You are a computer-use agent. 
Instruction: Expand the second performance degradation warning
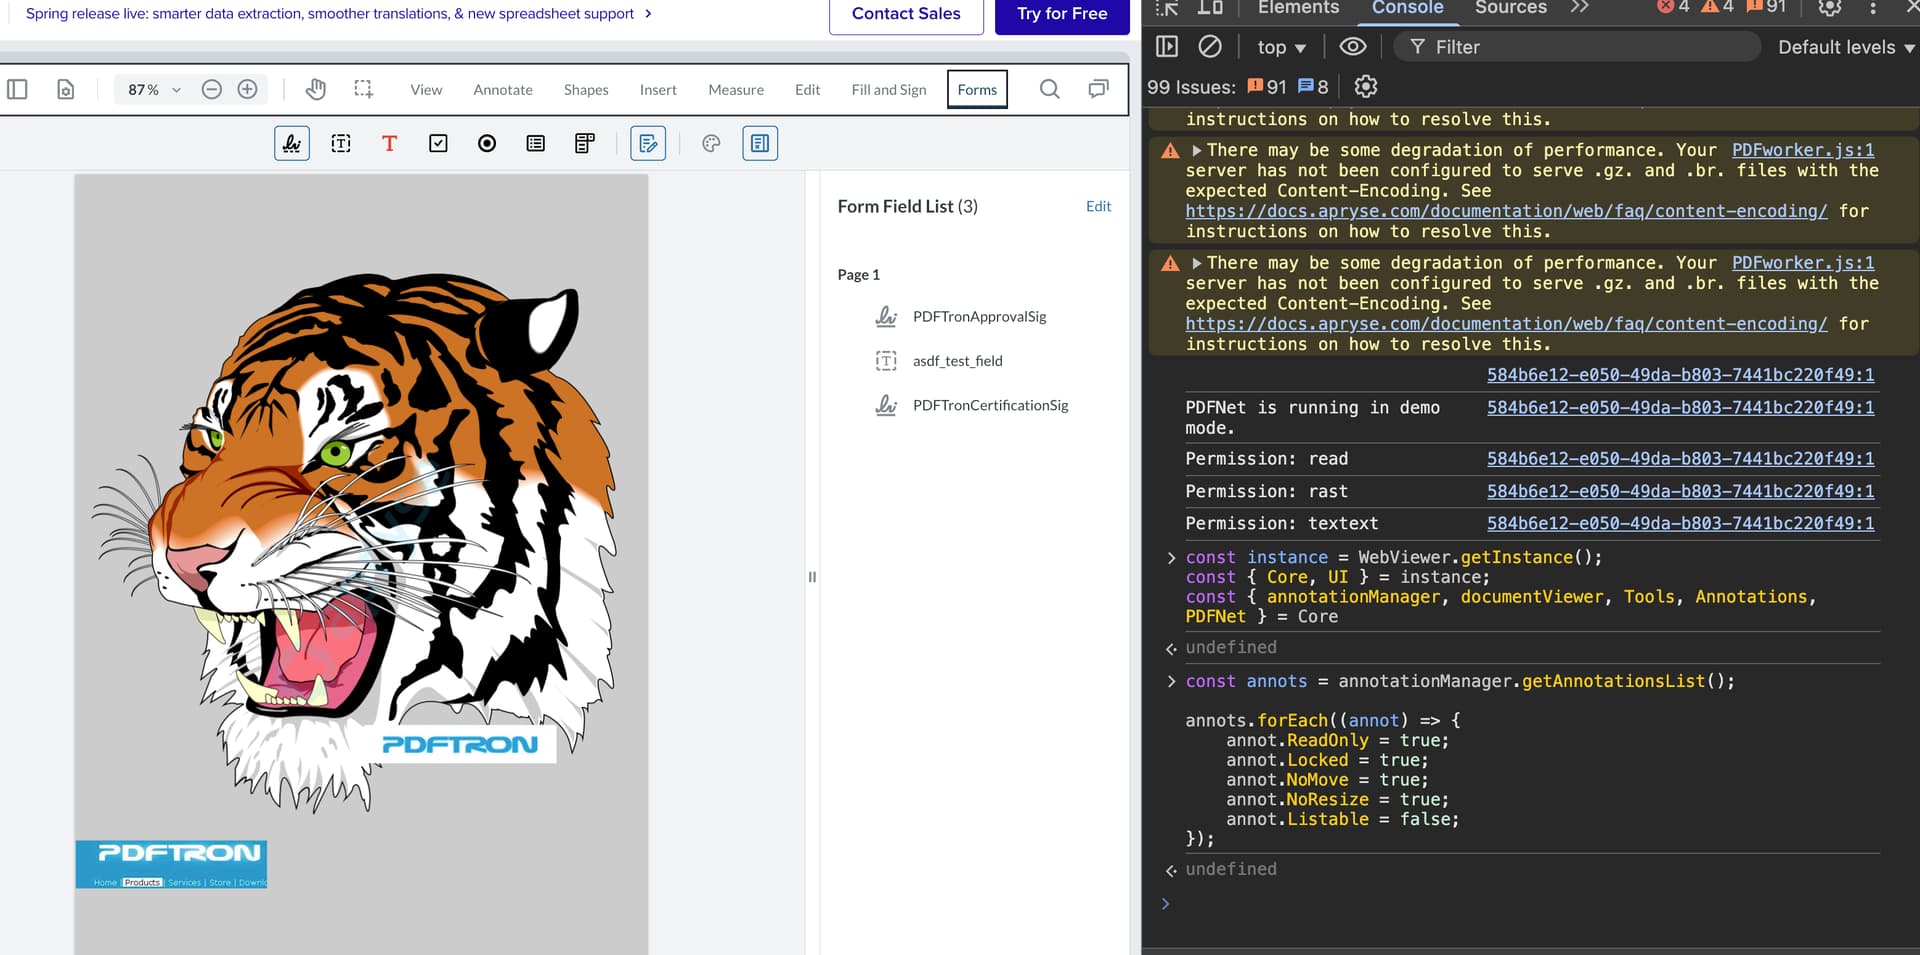click(1196, 263)
